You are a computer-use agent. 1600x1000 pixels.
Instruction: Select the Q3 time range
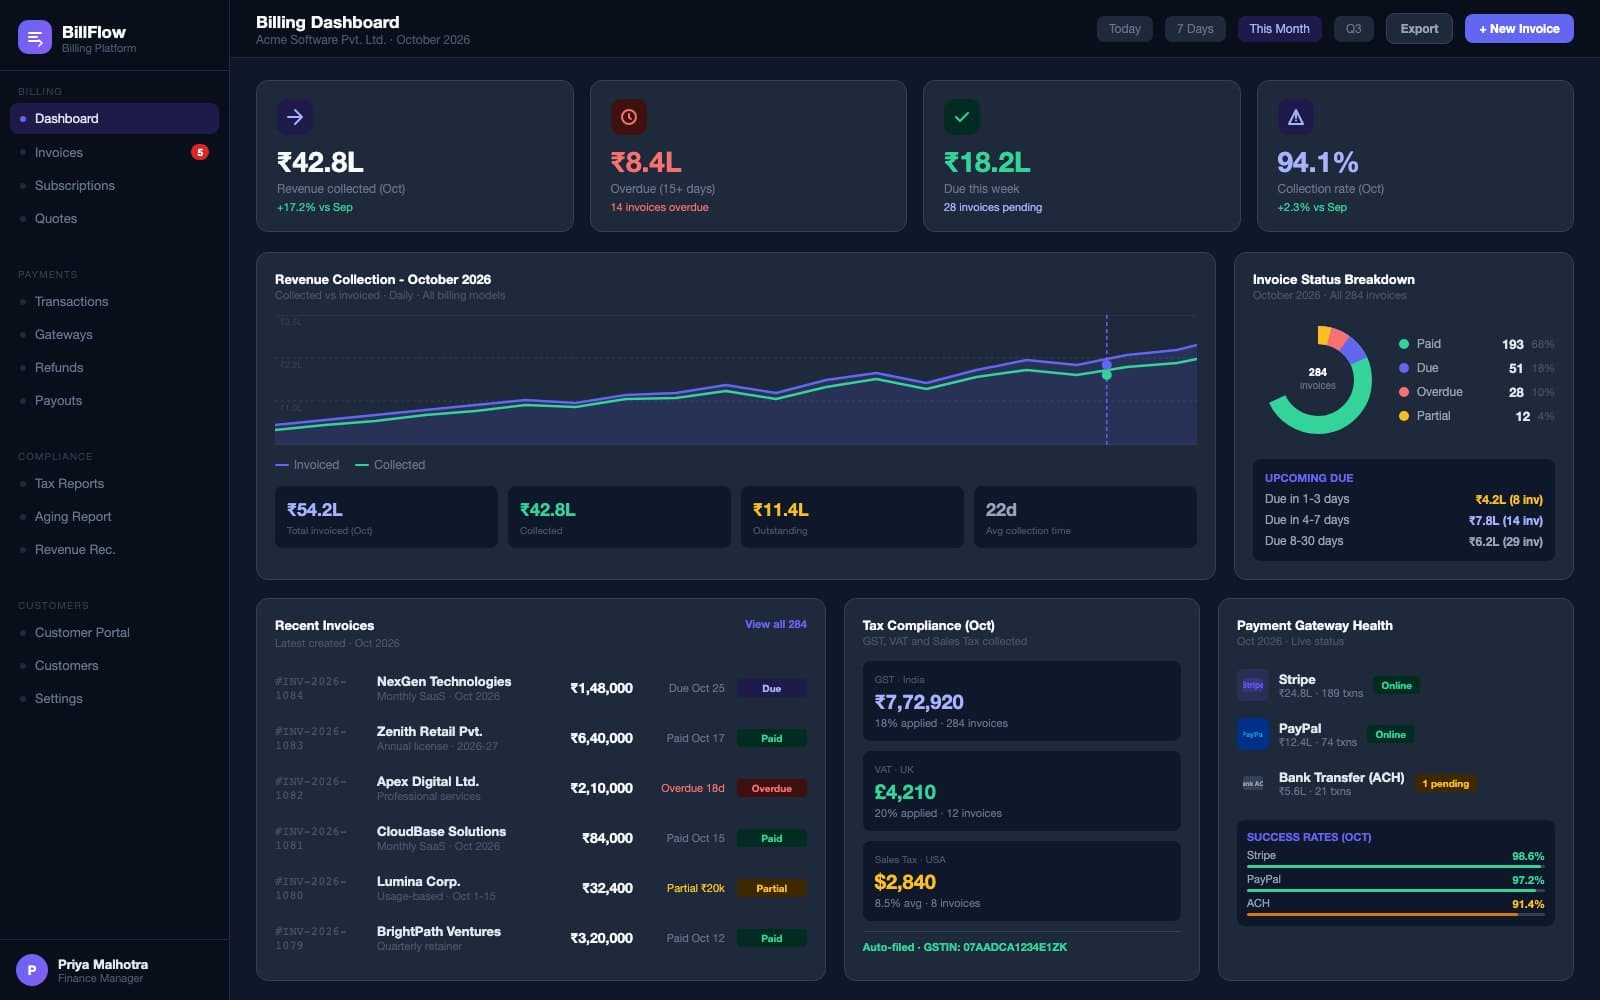(1353, 29)
